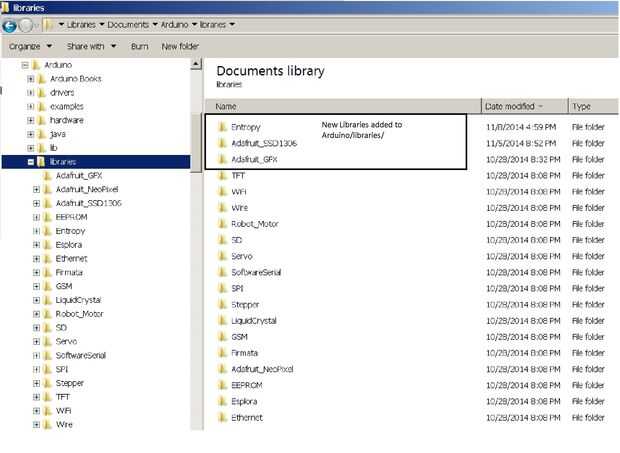Click the SoftwareSerial folder icon in file list

point(223,272)
